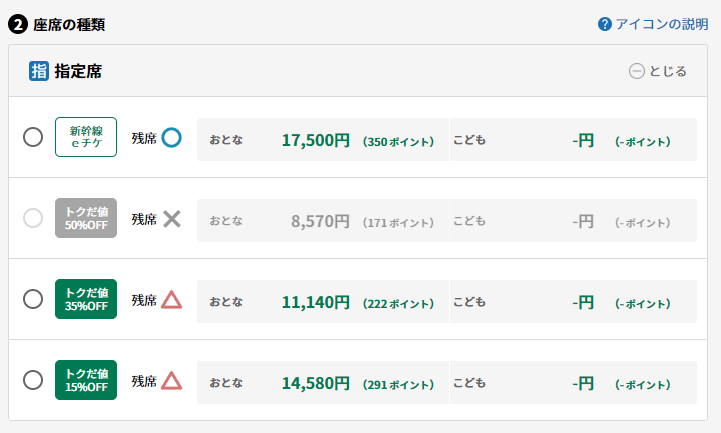The width and height of the screenshot is (721, 433).
Task: Click the 11,140円 adult price
Action: tap(315, 302)
